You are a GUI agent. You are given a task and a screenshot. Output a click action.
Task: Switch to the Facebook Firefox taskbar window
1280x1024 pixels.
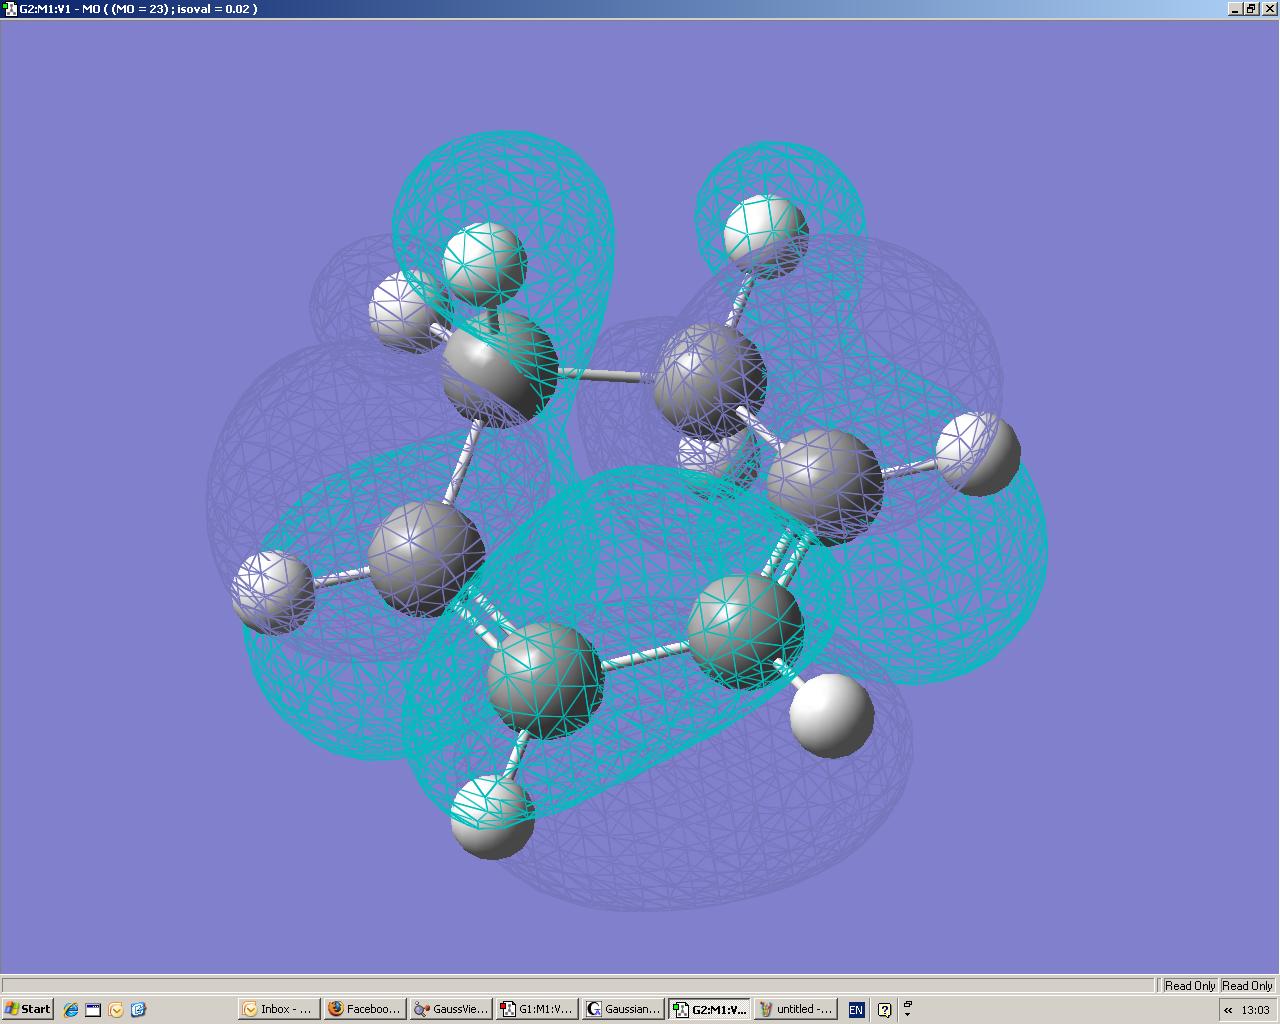coord(365,1009)
